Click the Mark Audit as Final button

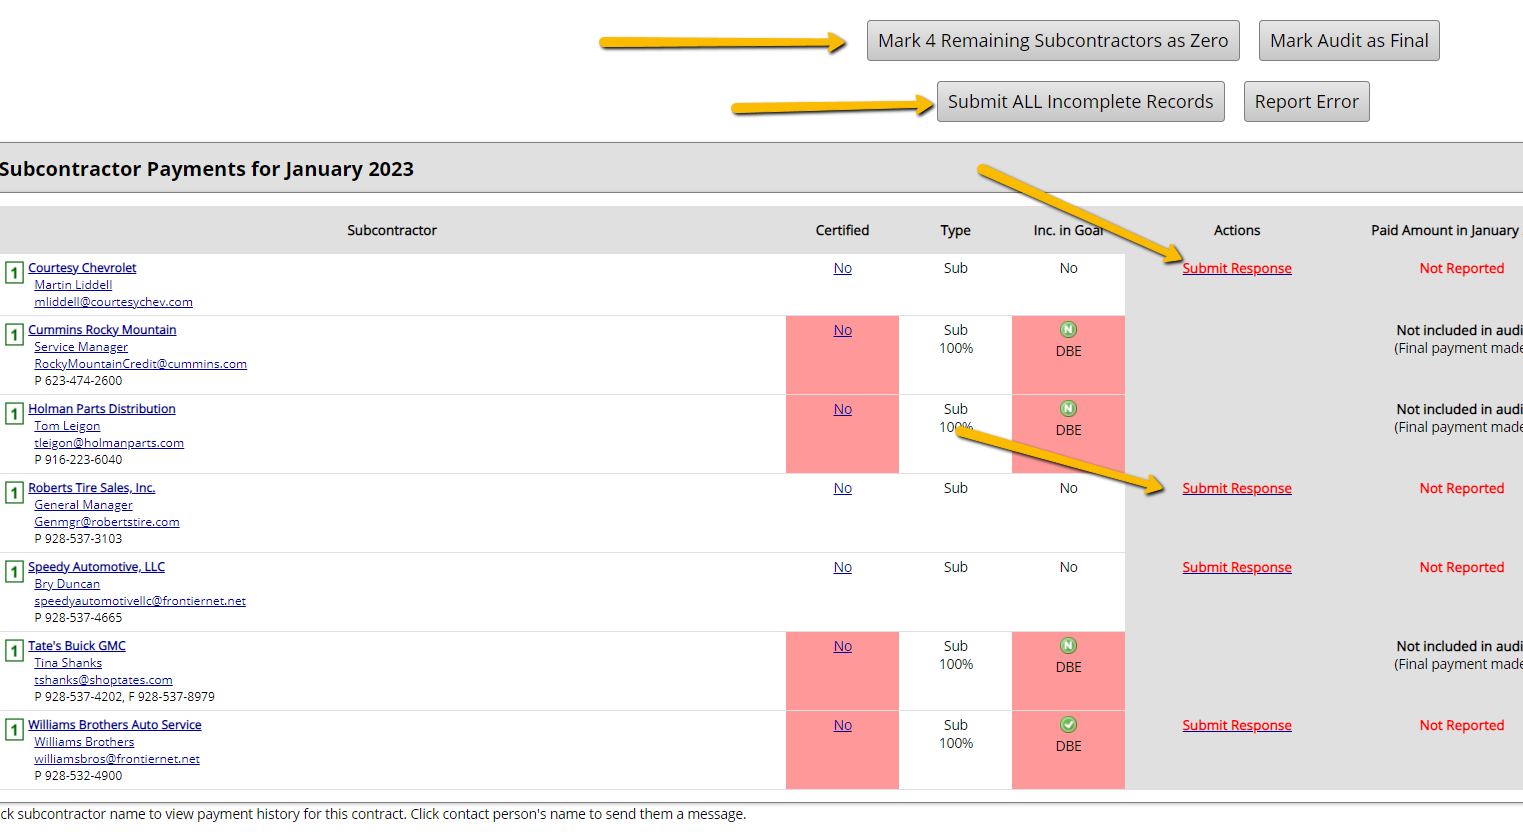[1349, 40]
